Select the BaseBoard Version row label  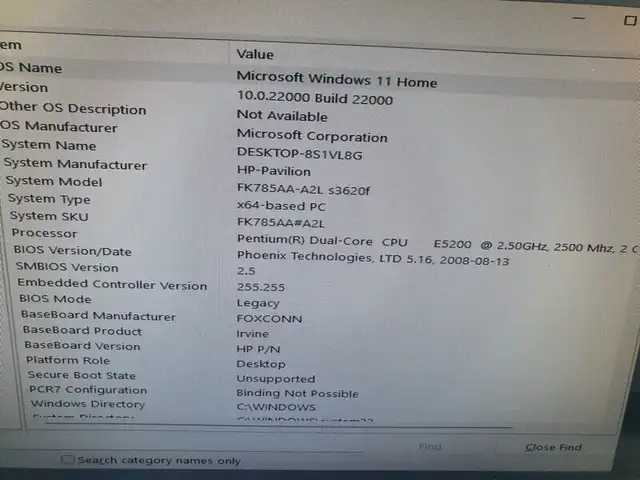coord(82,346)
